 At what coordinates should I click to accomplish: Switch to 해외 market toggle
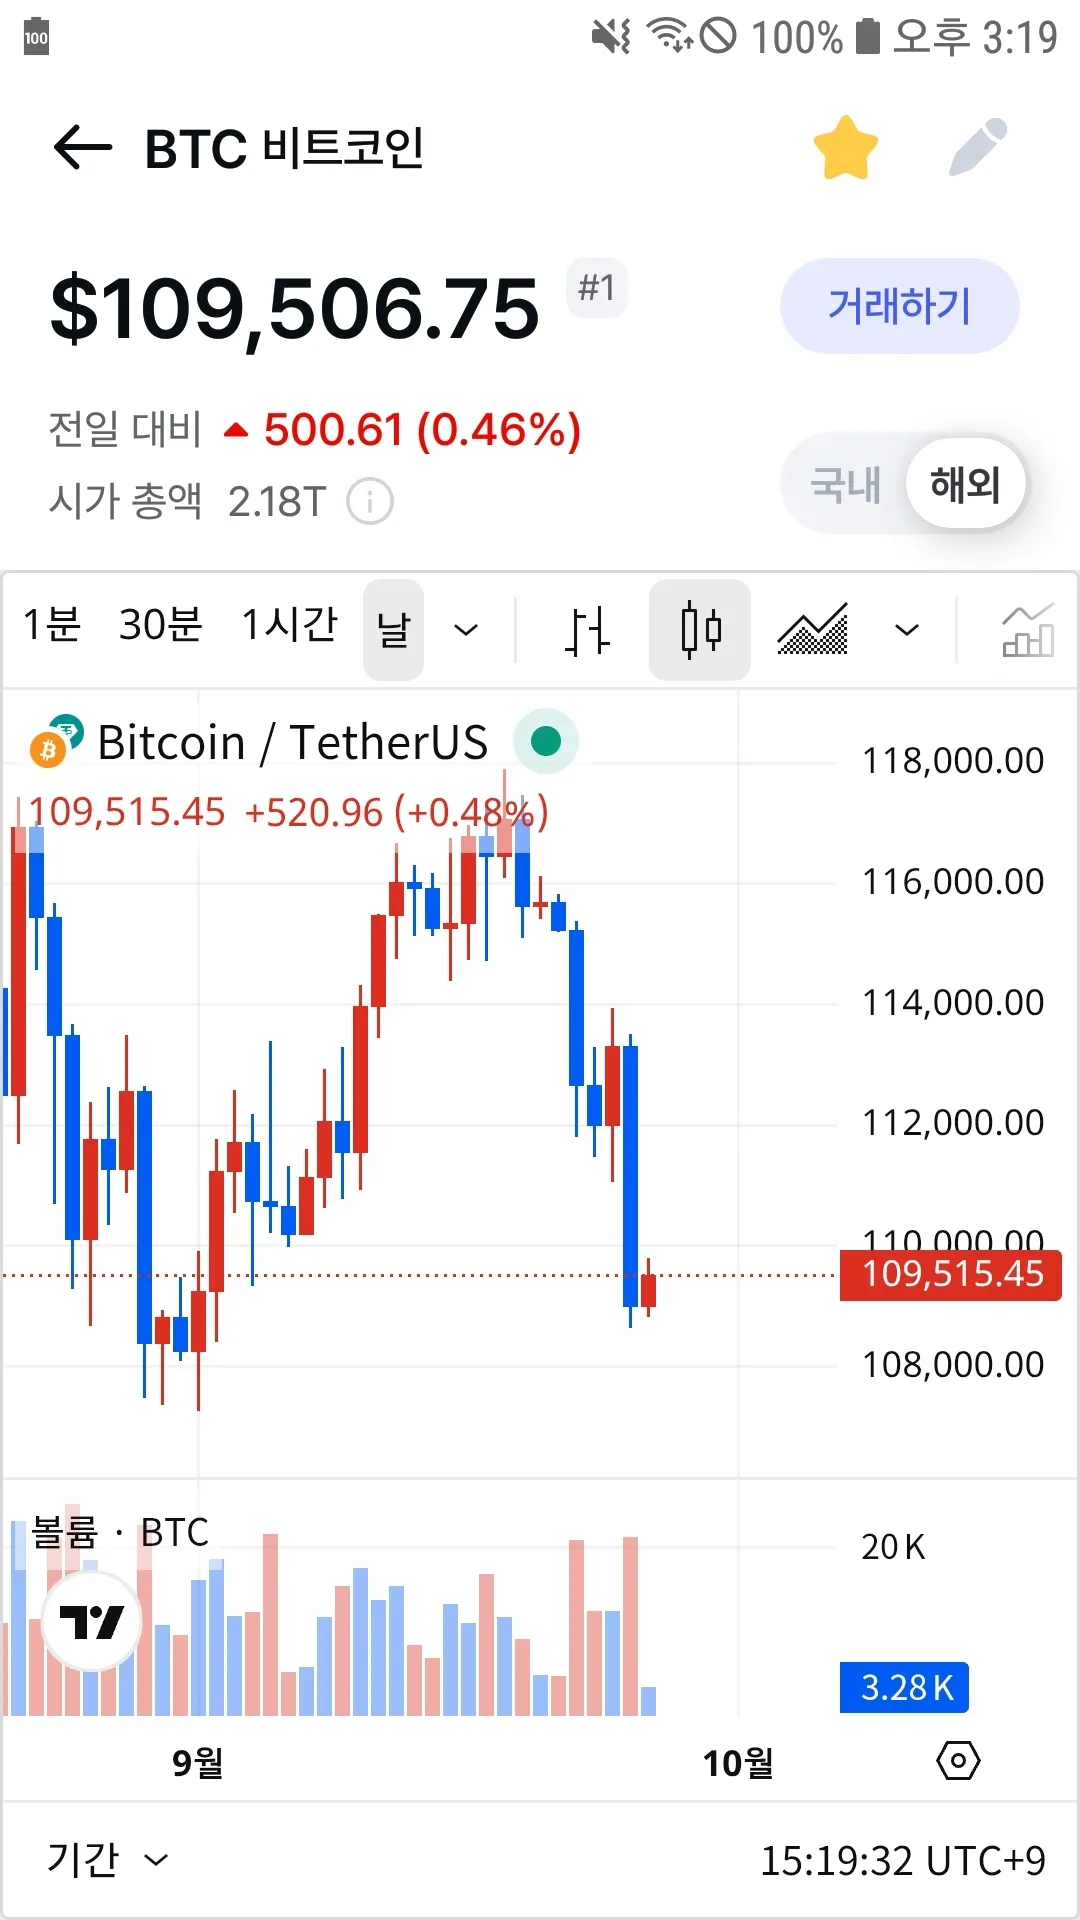pyautogui.click(x=965, y=485)
